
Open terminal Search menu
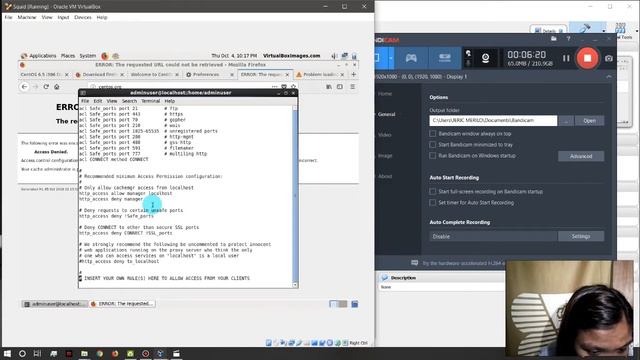click(129, 101)
